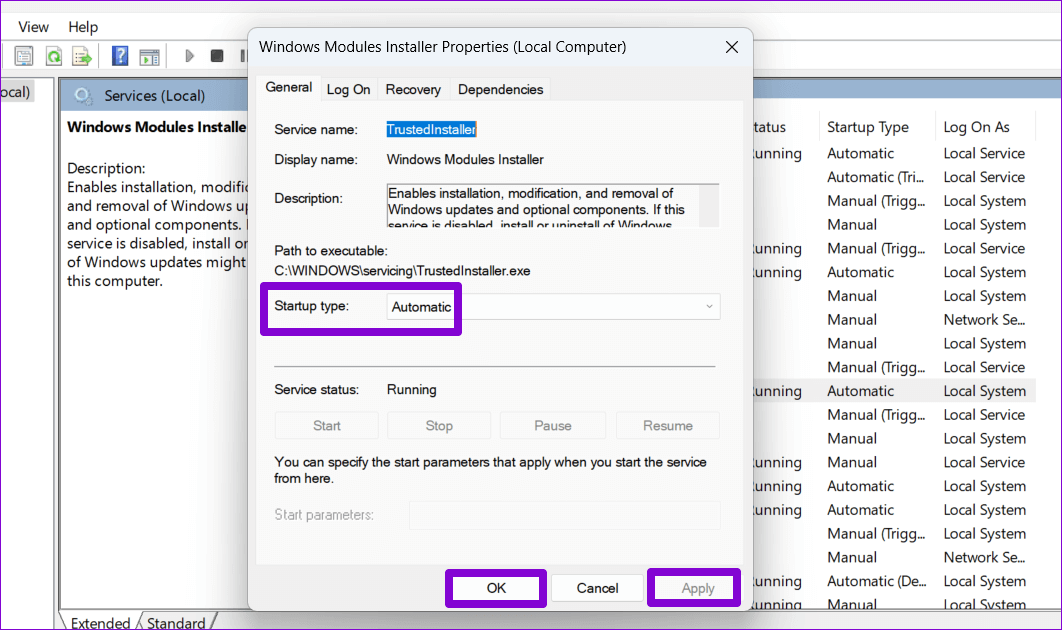This screenshot has height=630, width=1062.
Task: Switch to the Standard view tab
Action: point(176,622)
